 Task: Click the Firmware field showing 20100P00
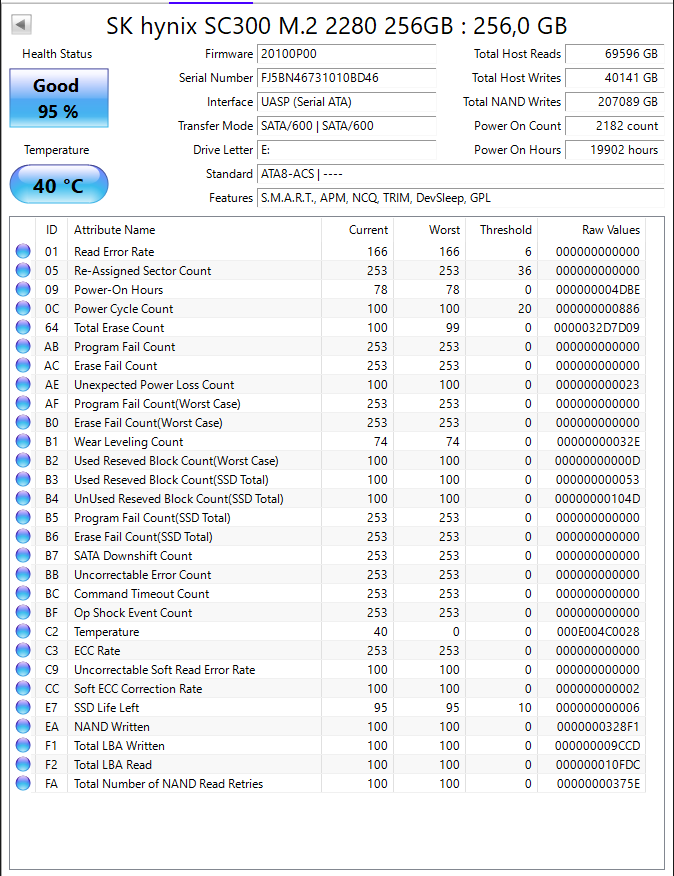347,54
